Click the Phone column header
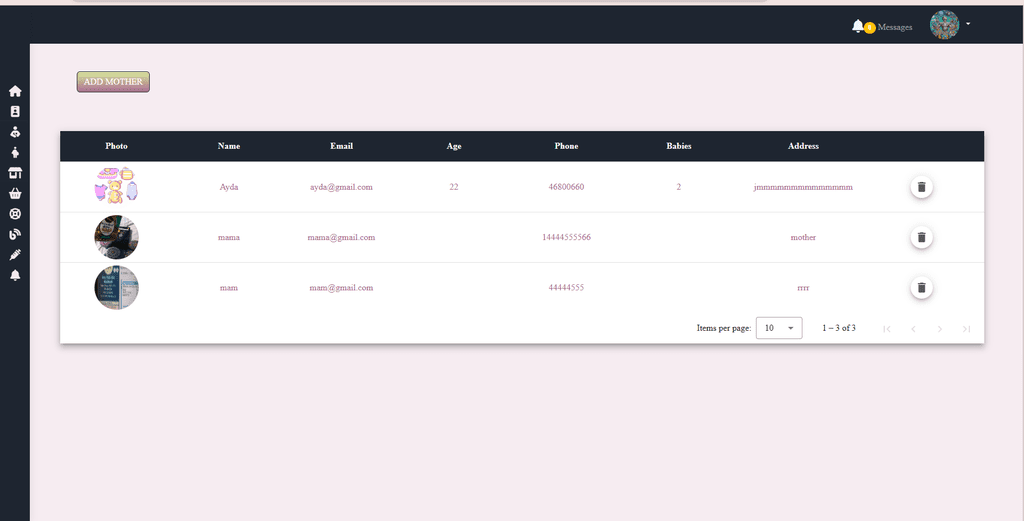This screenshot has height=521, width=1024. (566, 146)
